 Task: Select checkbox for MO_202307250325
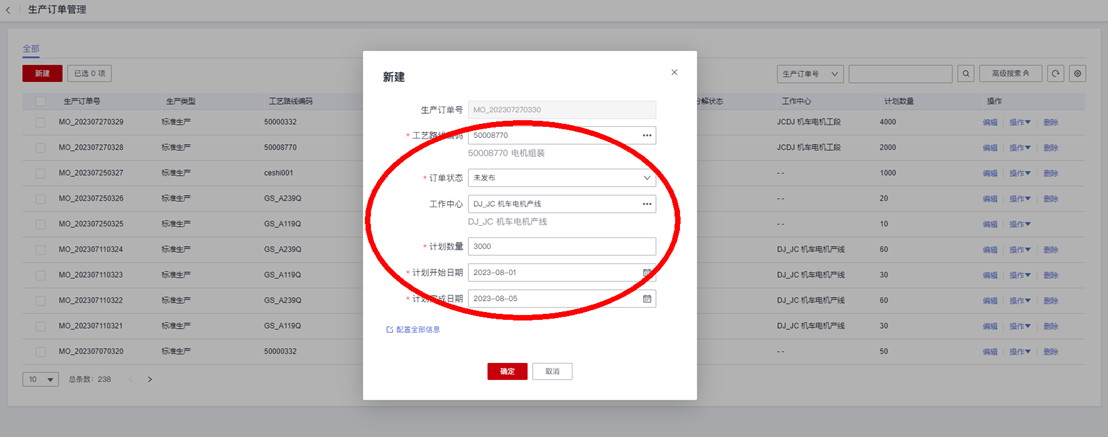point(41,224)
